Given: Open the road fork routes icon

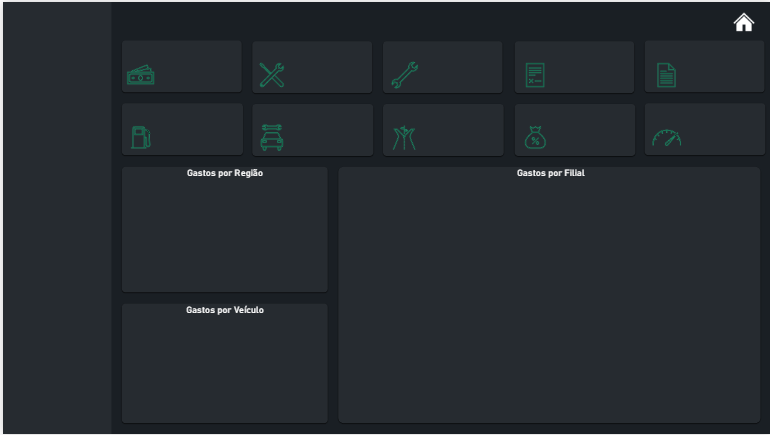Looking at the screenshot, I should pos(404,138).
